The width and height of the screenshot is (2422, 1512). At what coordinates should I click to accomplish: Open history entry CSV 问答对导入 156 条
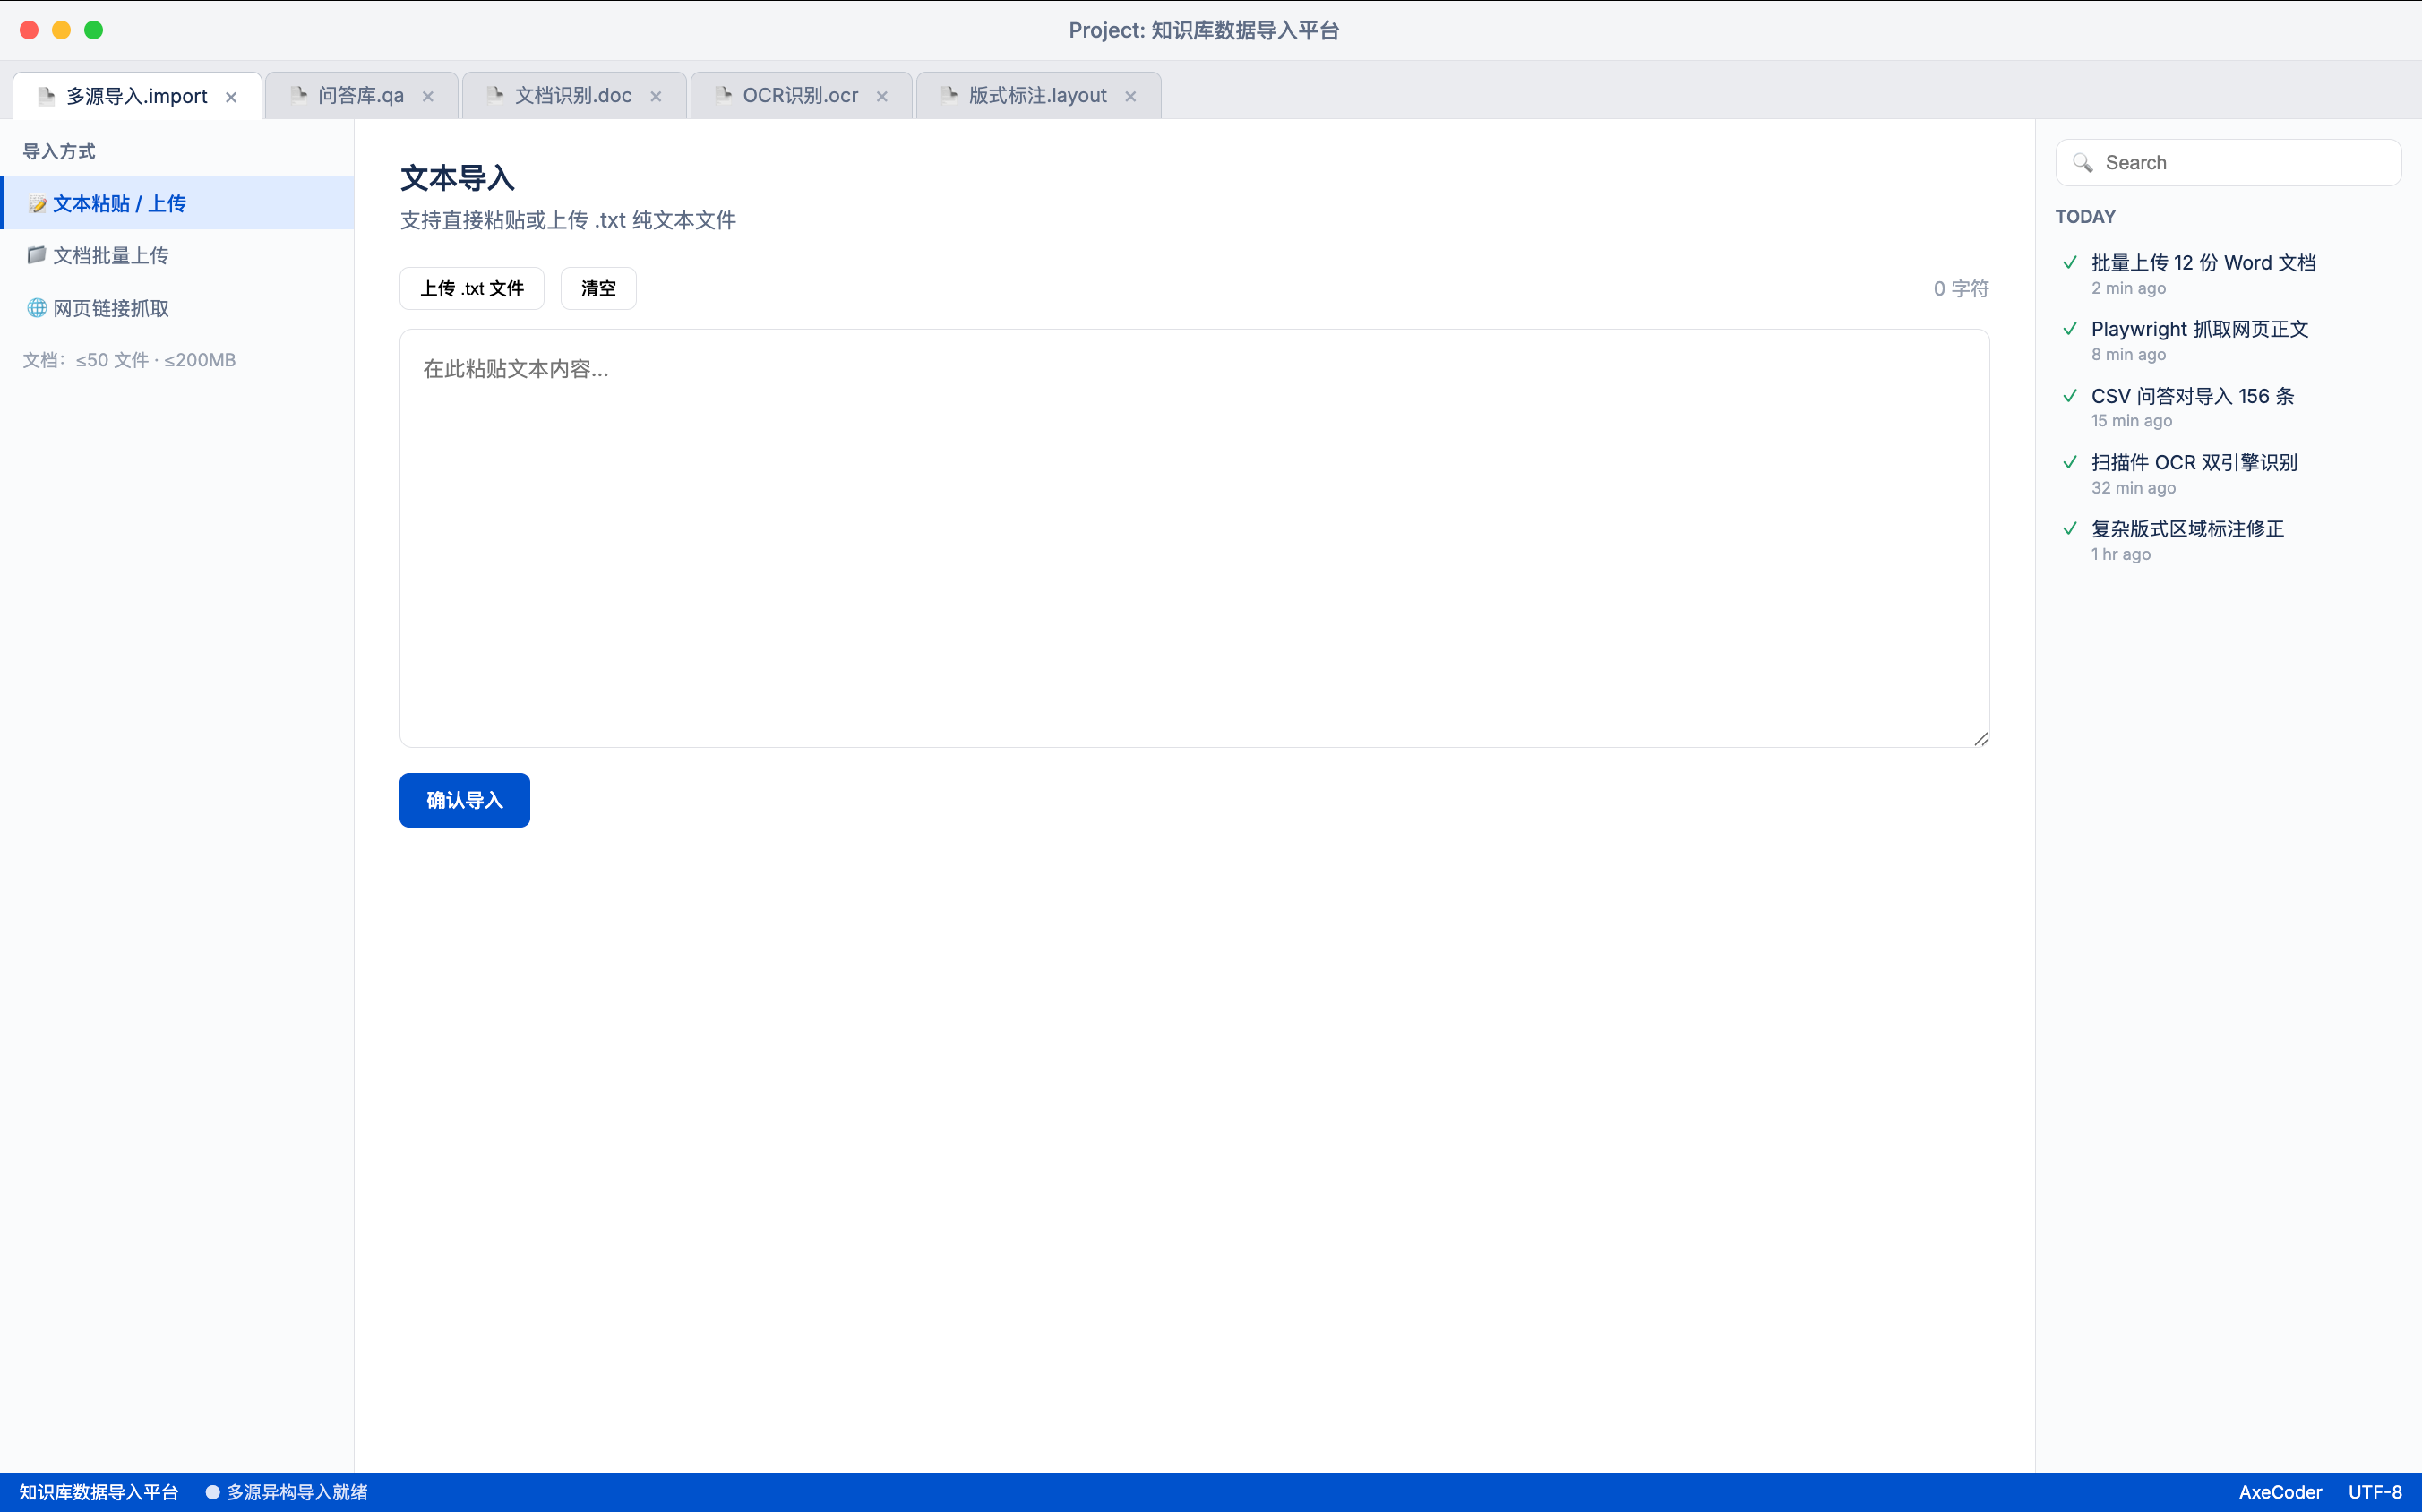pos(2228,407)
